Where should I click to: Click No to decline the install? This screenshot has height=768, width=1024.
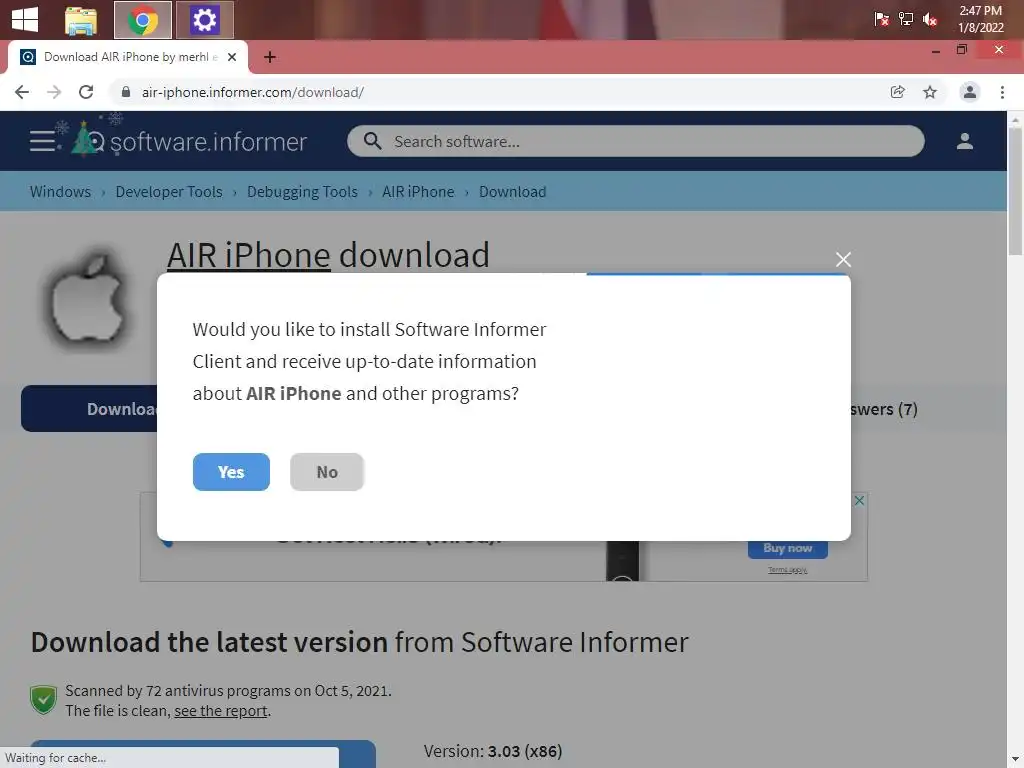click(x=327, y=472)
